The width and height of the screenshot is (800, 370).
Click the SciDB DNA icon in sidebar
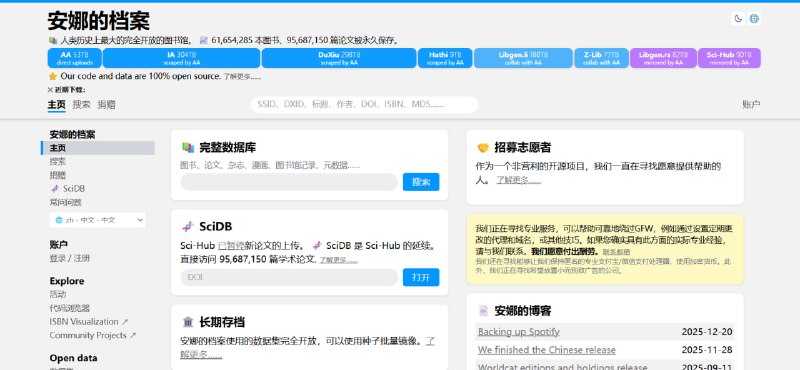pos(55,189)
